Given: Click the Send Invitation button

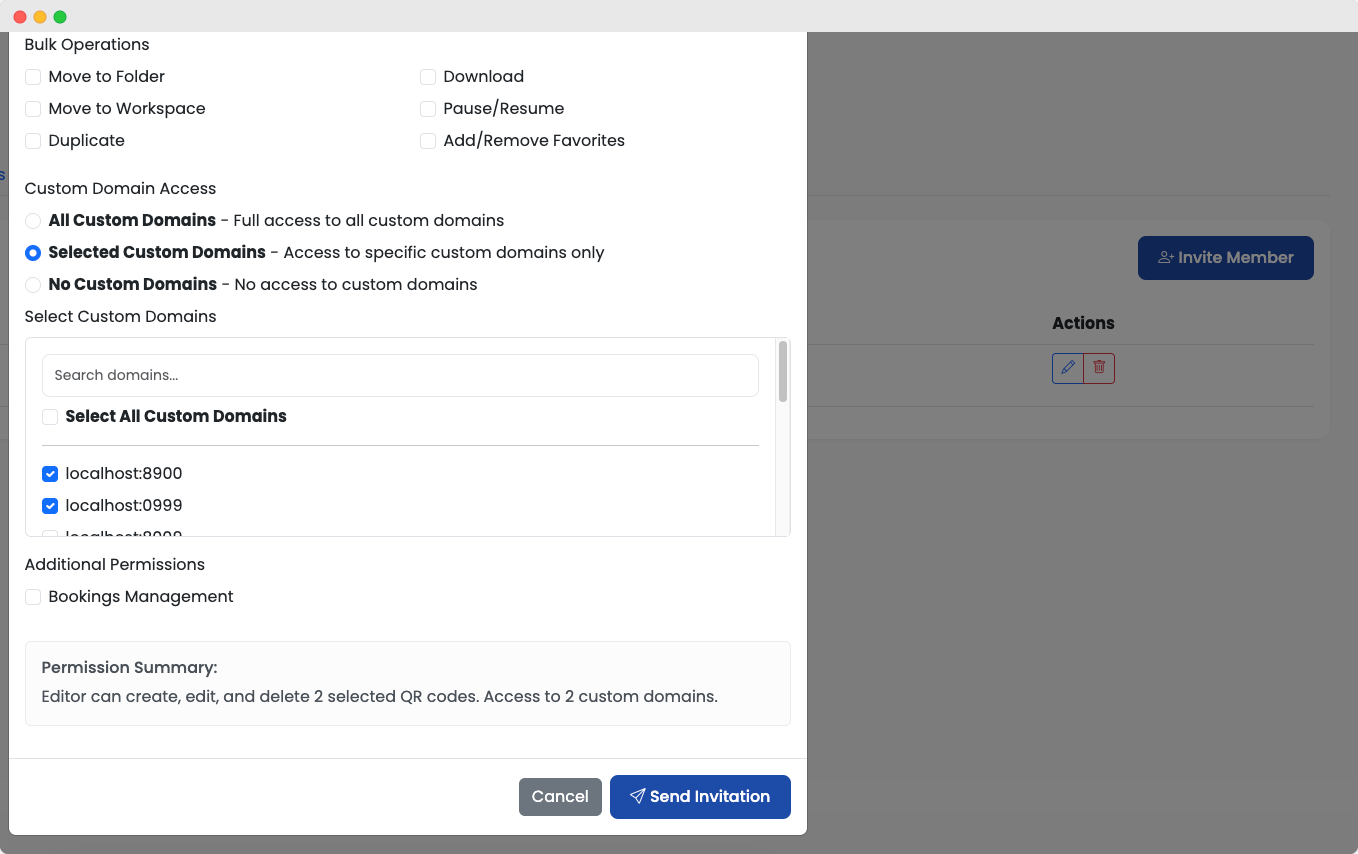Looking at the screenshot, I should coord(700,797).
